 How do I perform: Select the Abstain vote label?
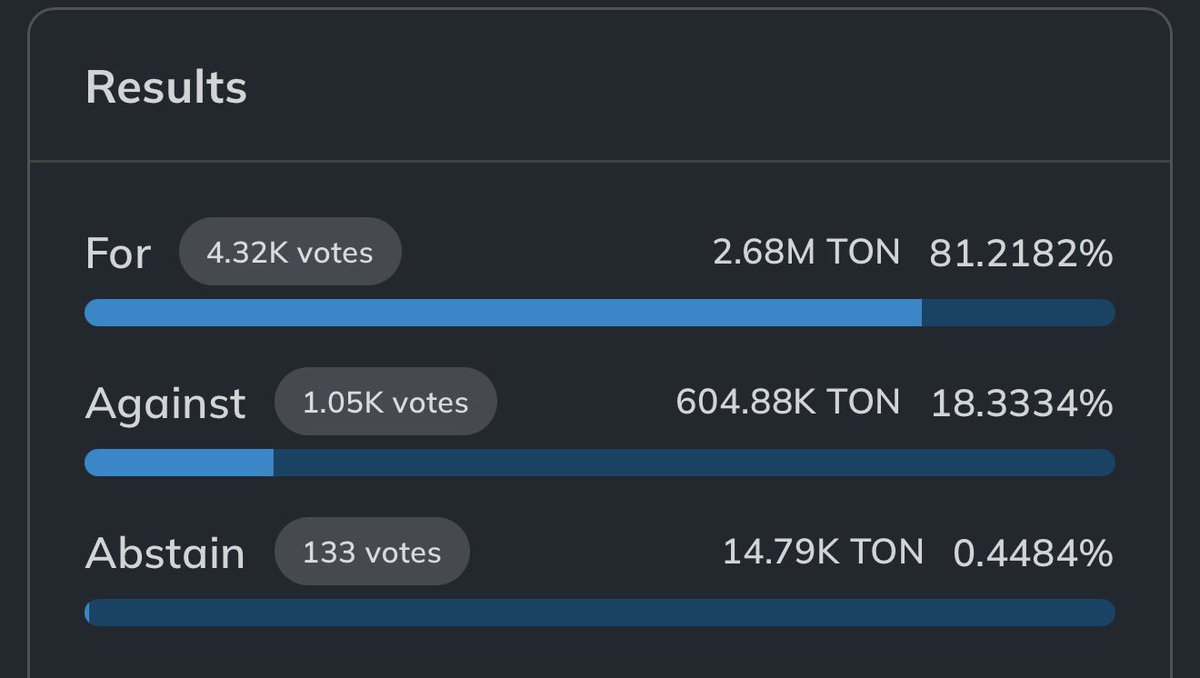pos(165,553)
